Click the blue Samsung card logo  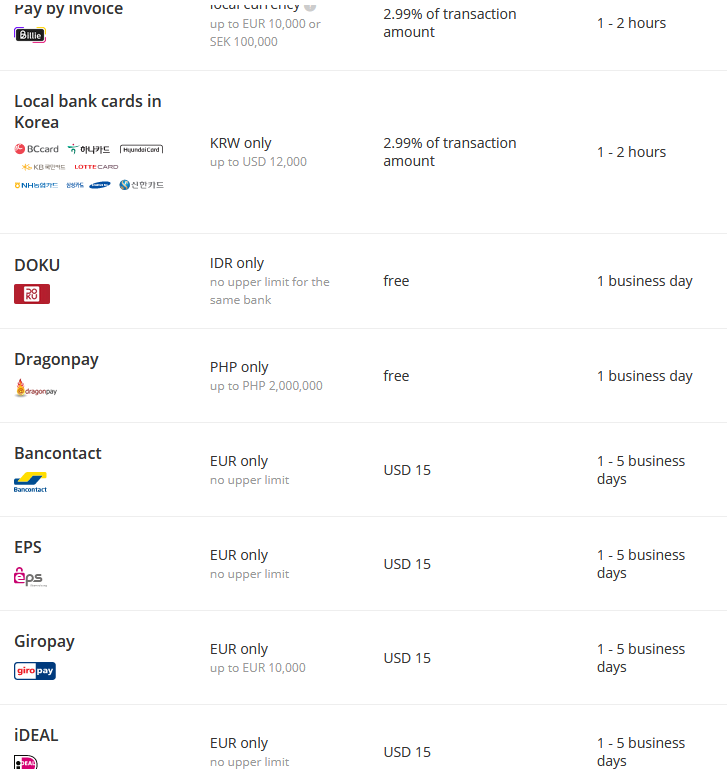[x=100, y=185]
